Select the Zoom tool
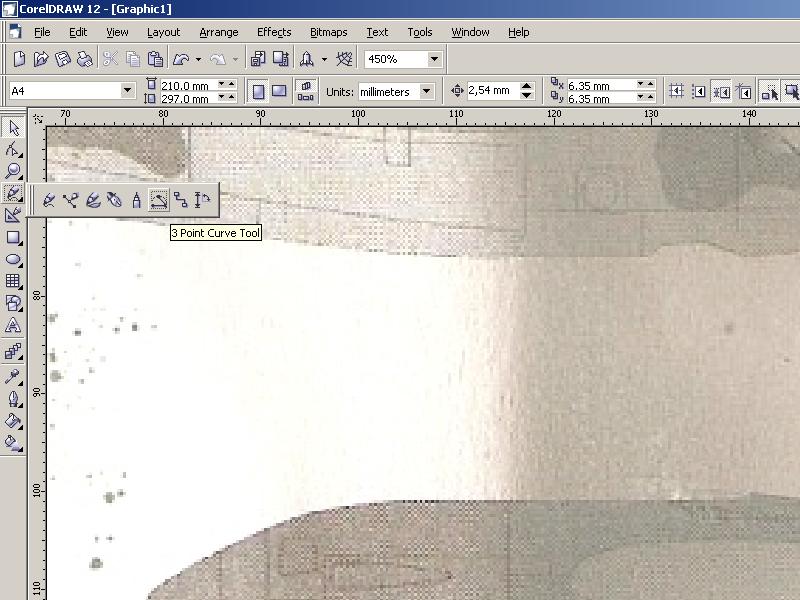 pos(14,171)
